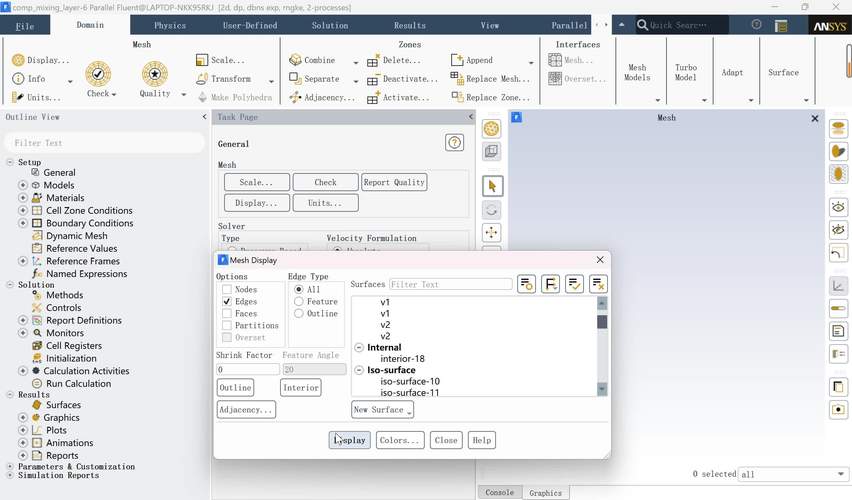
Task: Select iso-surface-10 in list
Action: click(410, 381)
